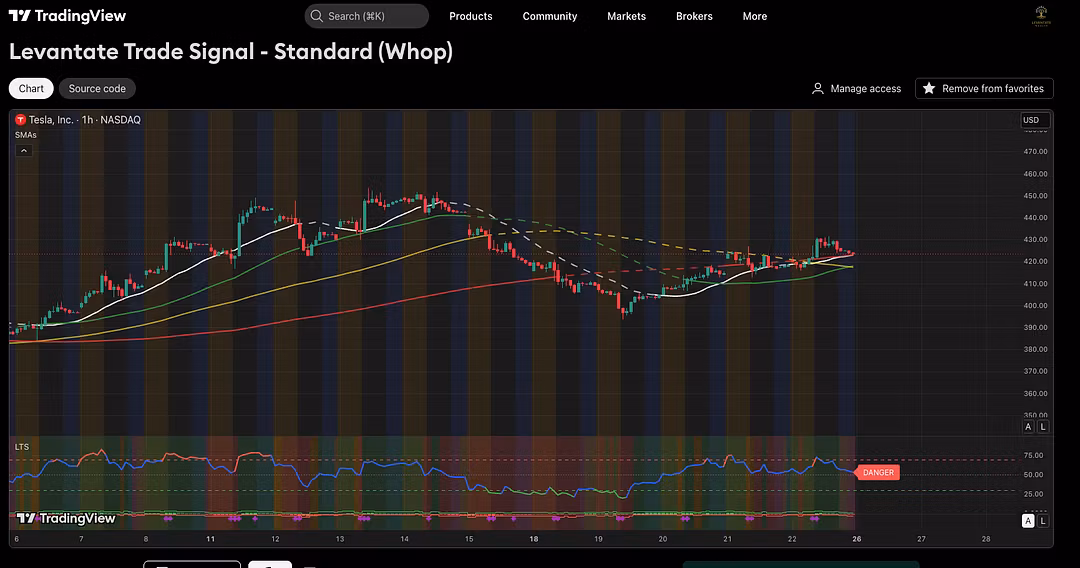This screenshot has height=568, width=1080.
Task: Click the LTS indicator label
Action: [x=22, y=447]
